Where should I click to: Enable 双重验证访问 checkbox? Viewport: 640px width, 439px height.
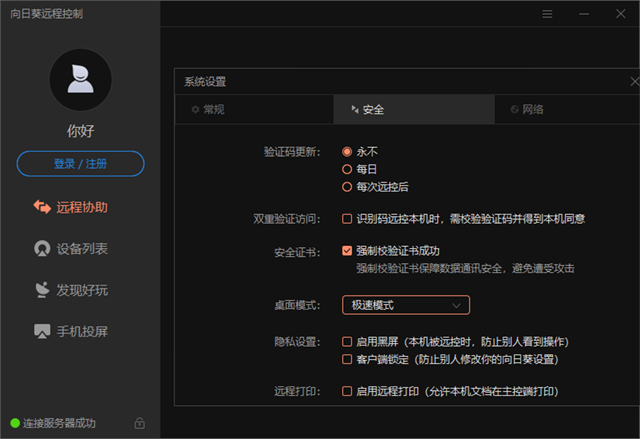(x=347, y=219)
